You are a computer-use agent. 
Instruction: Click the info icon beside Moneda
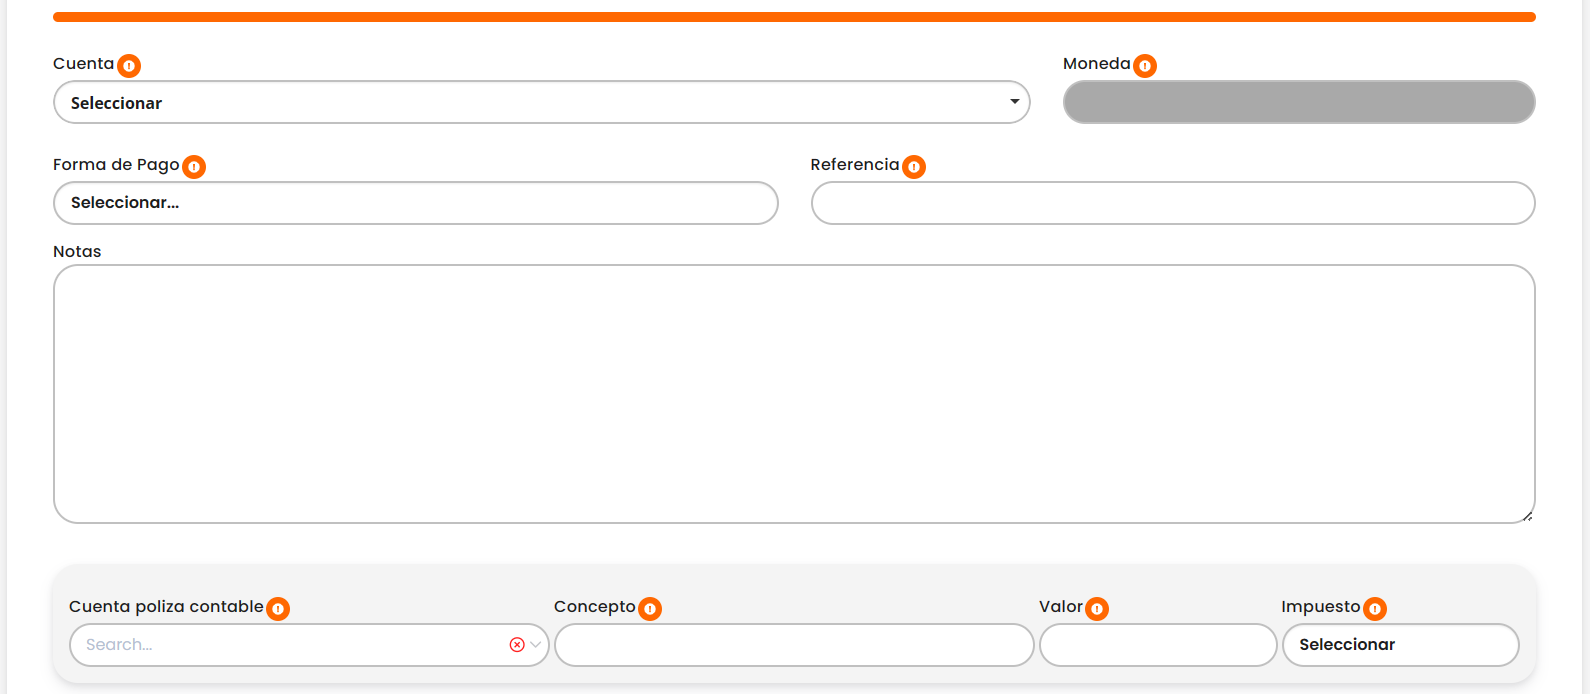[x=1145, y=66]
